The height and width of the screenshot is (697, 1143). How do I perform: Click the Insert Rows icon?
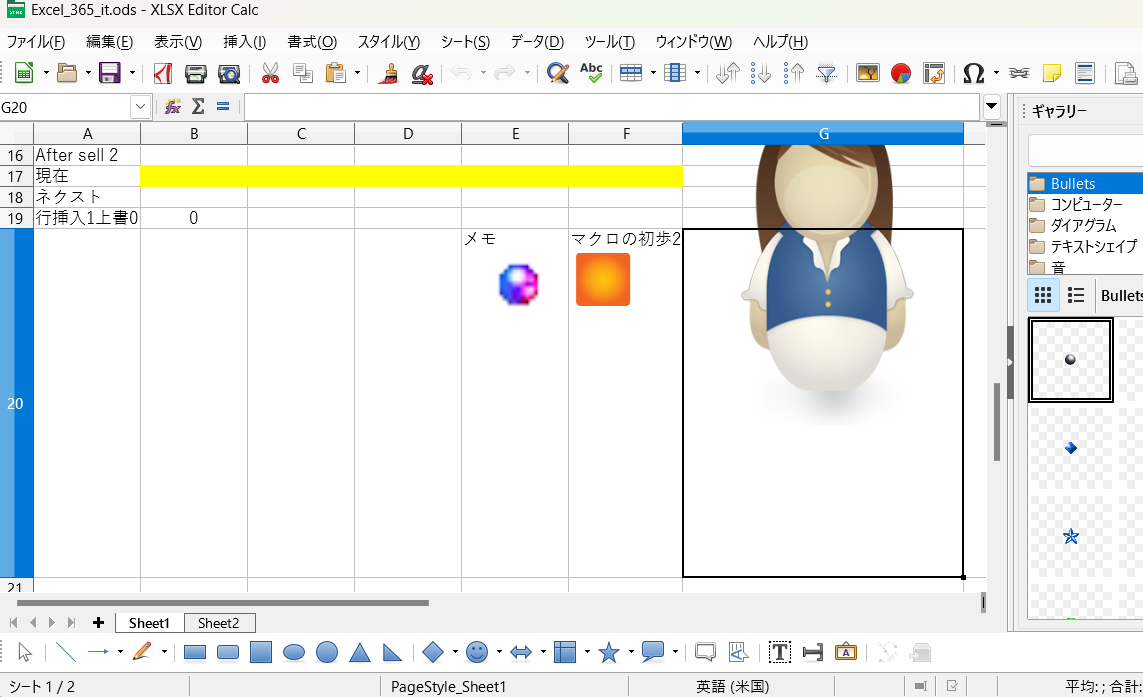[x=631, y=73]
